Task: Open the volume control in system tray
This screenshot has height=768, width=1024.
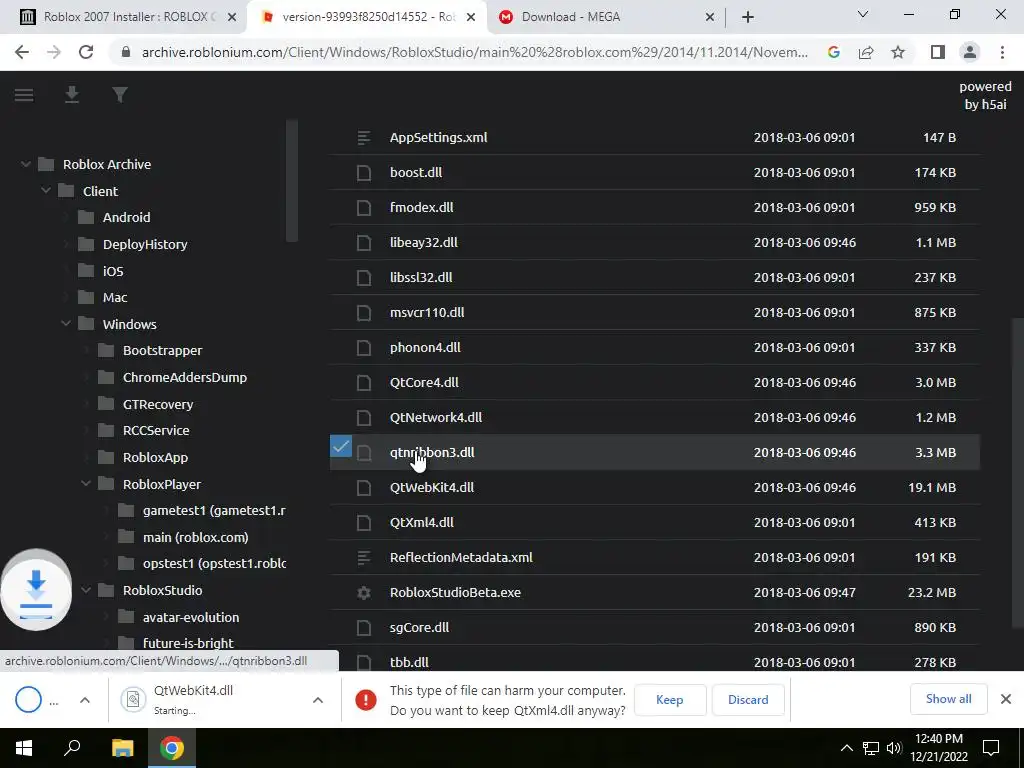Action: pyautogui.click(x=895, y=748)
